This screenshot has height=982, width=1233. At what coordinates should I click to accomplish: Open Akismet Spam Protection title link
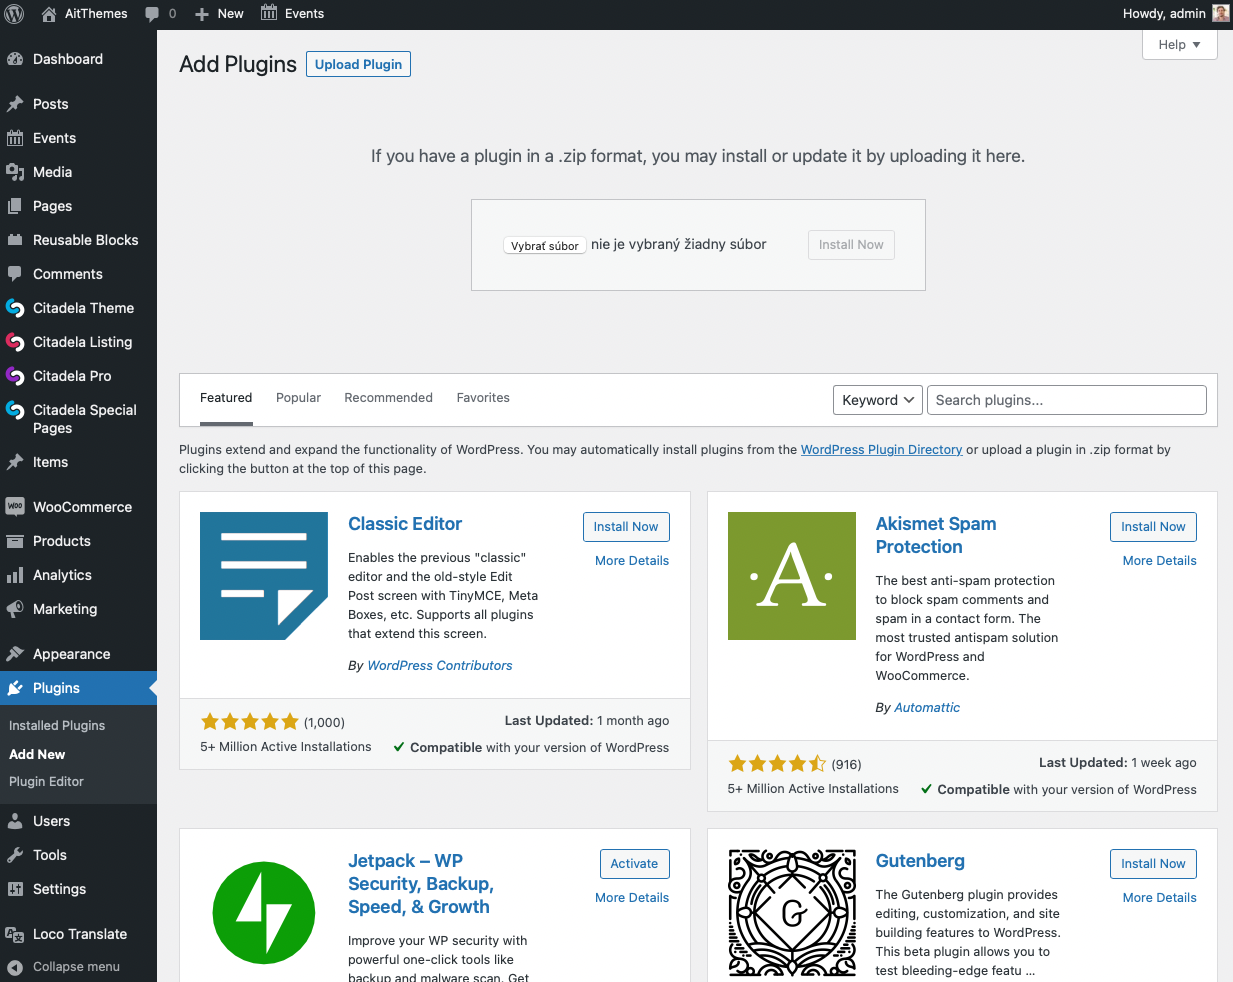pos(936,535)
